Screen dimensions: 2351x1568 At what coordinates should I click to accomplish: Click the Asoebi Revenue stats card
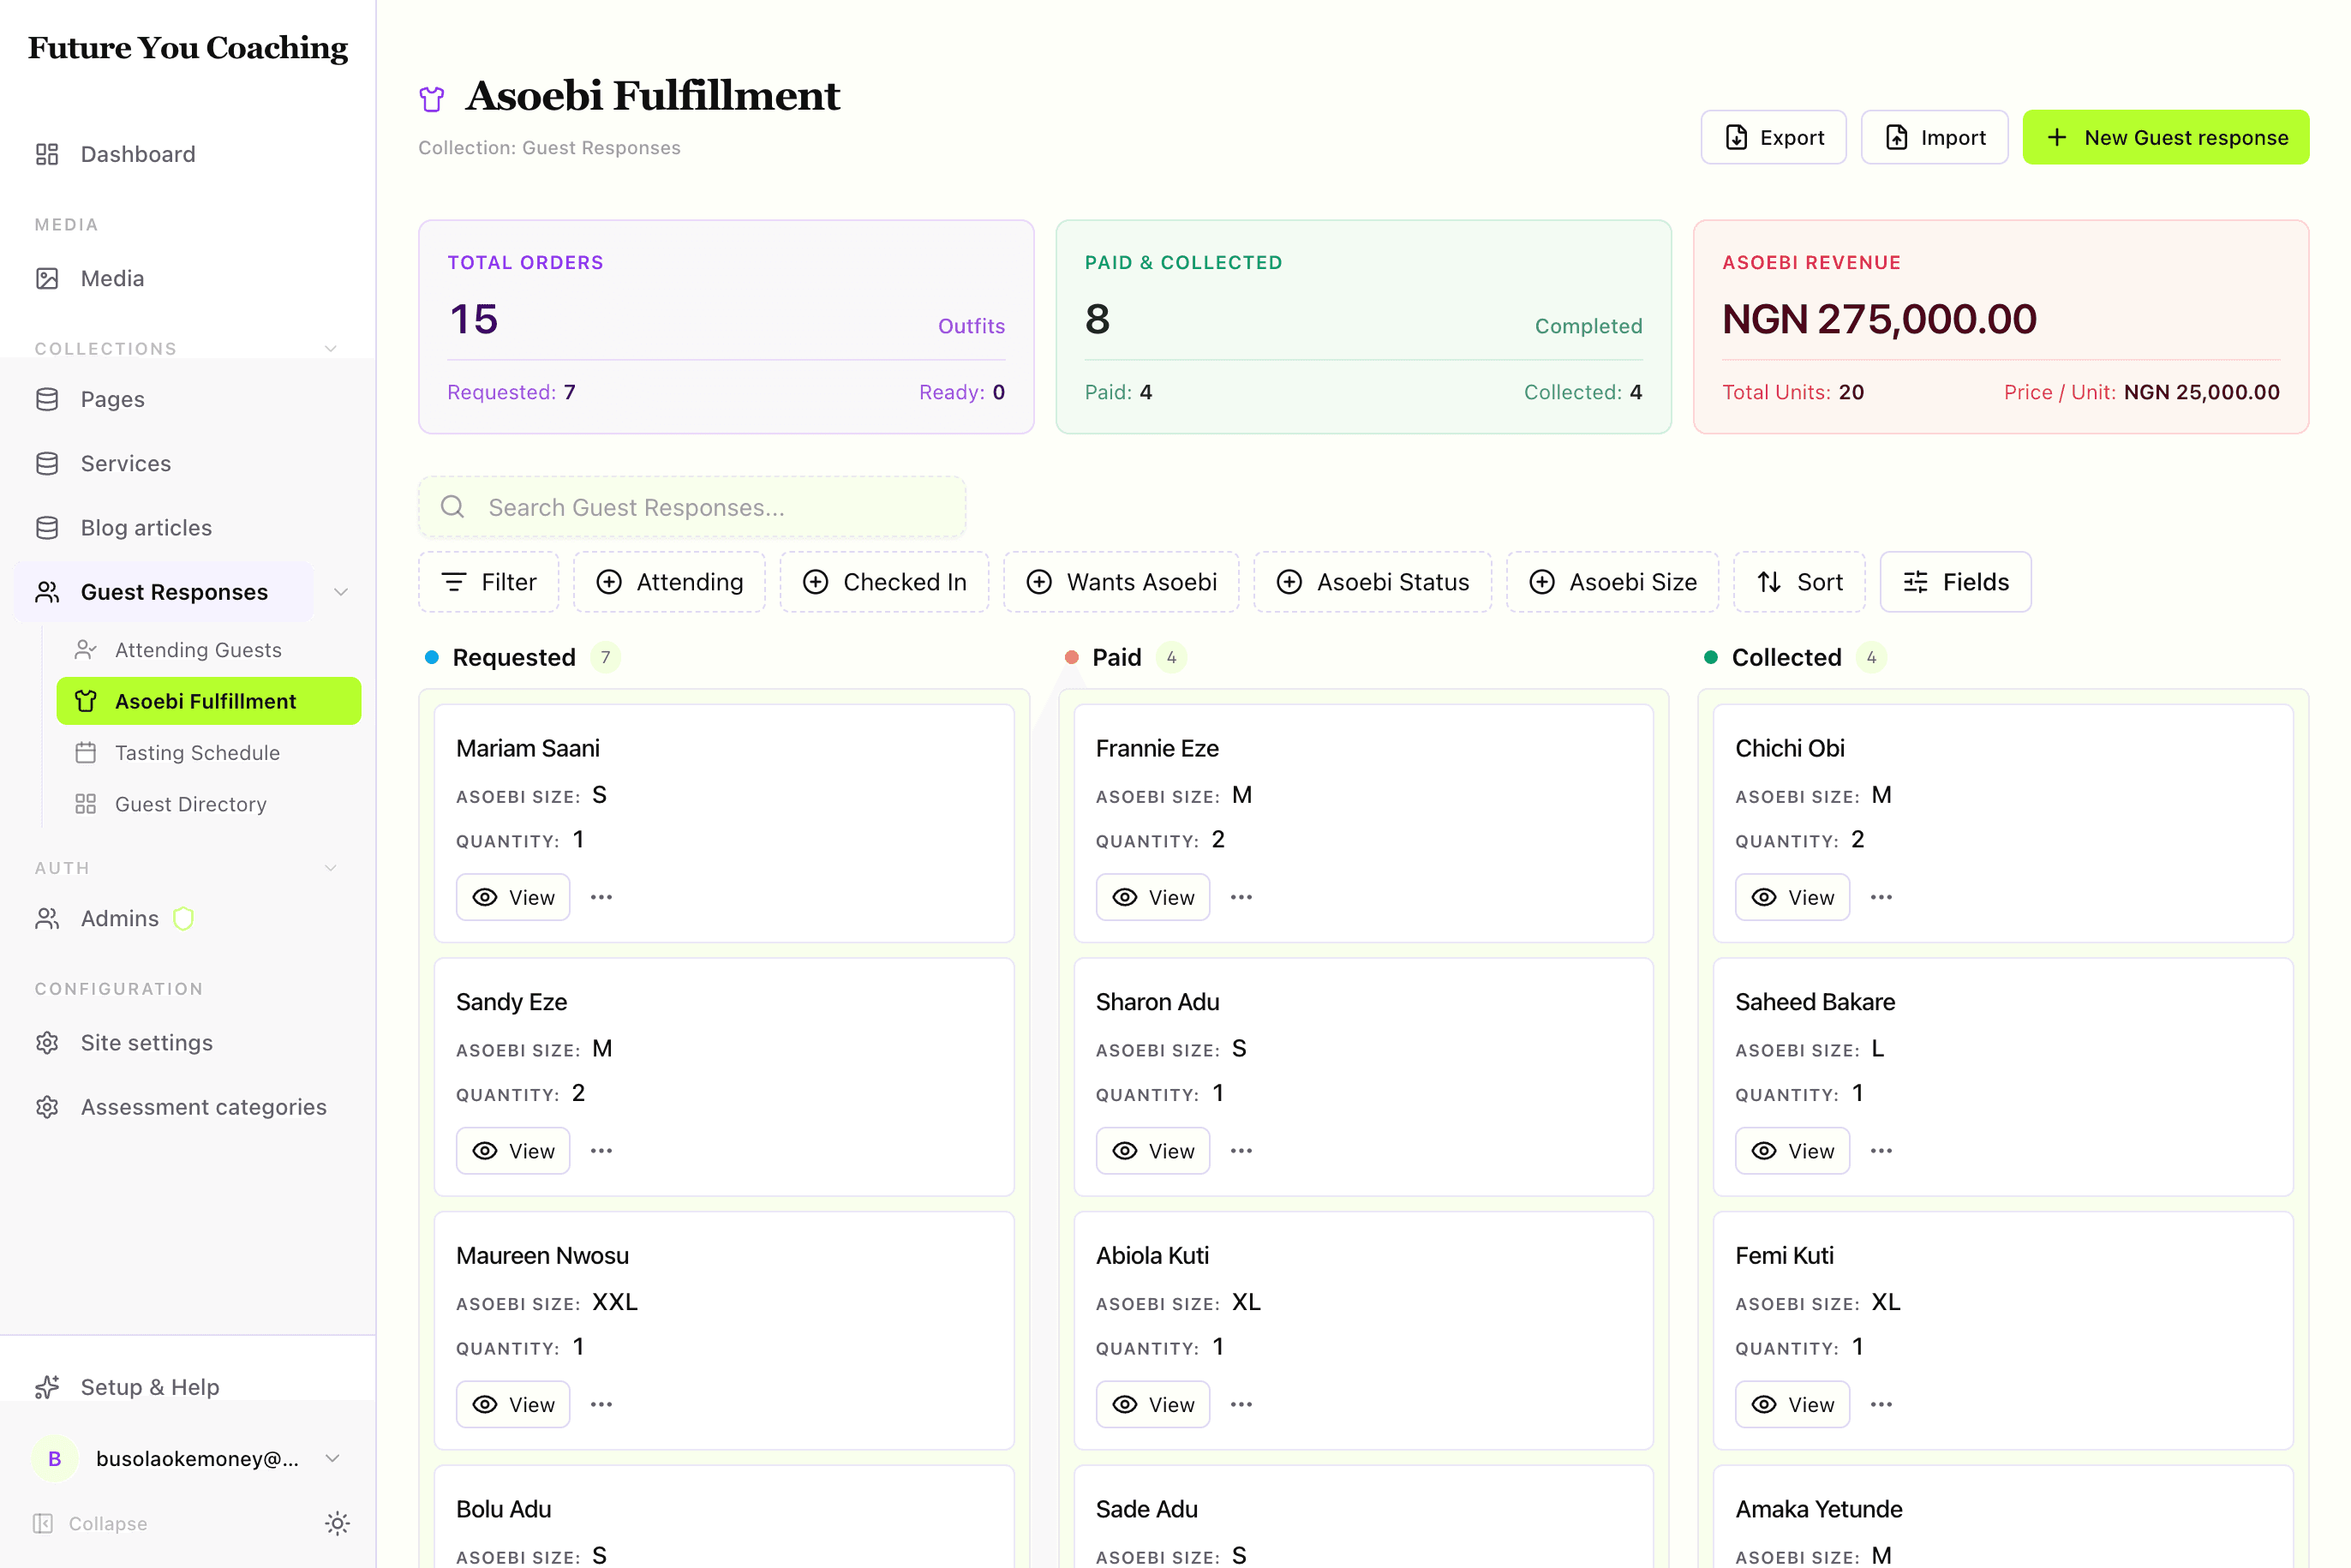point(2001,327)
